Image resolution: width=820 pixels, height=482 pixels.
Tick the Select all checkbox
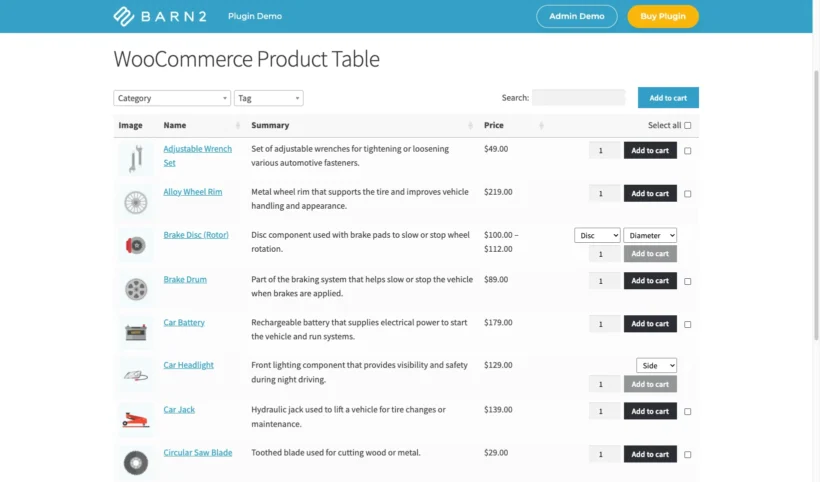point(688,125)
